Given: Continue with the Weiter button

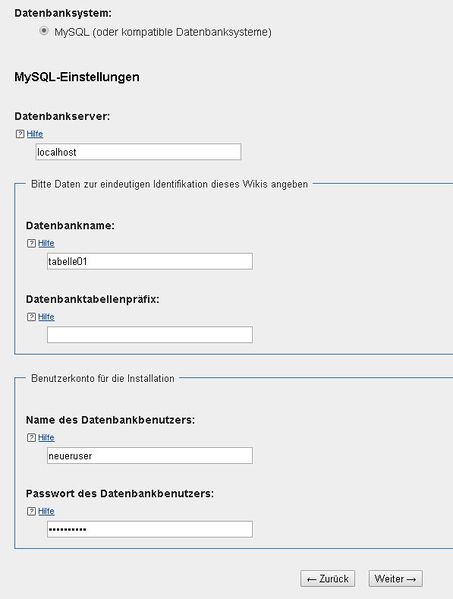Looking at the screenshot, I should click(396, 579).
